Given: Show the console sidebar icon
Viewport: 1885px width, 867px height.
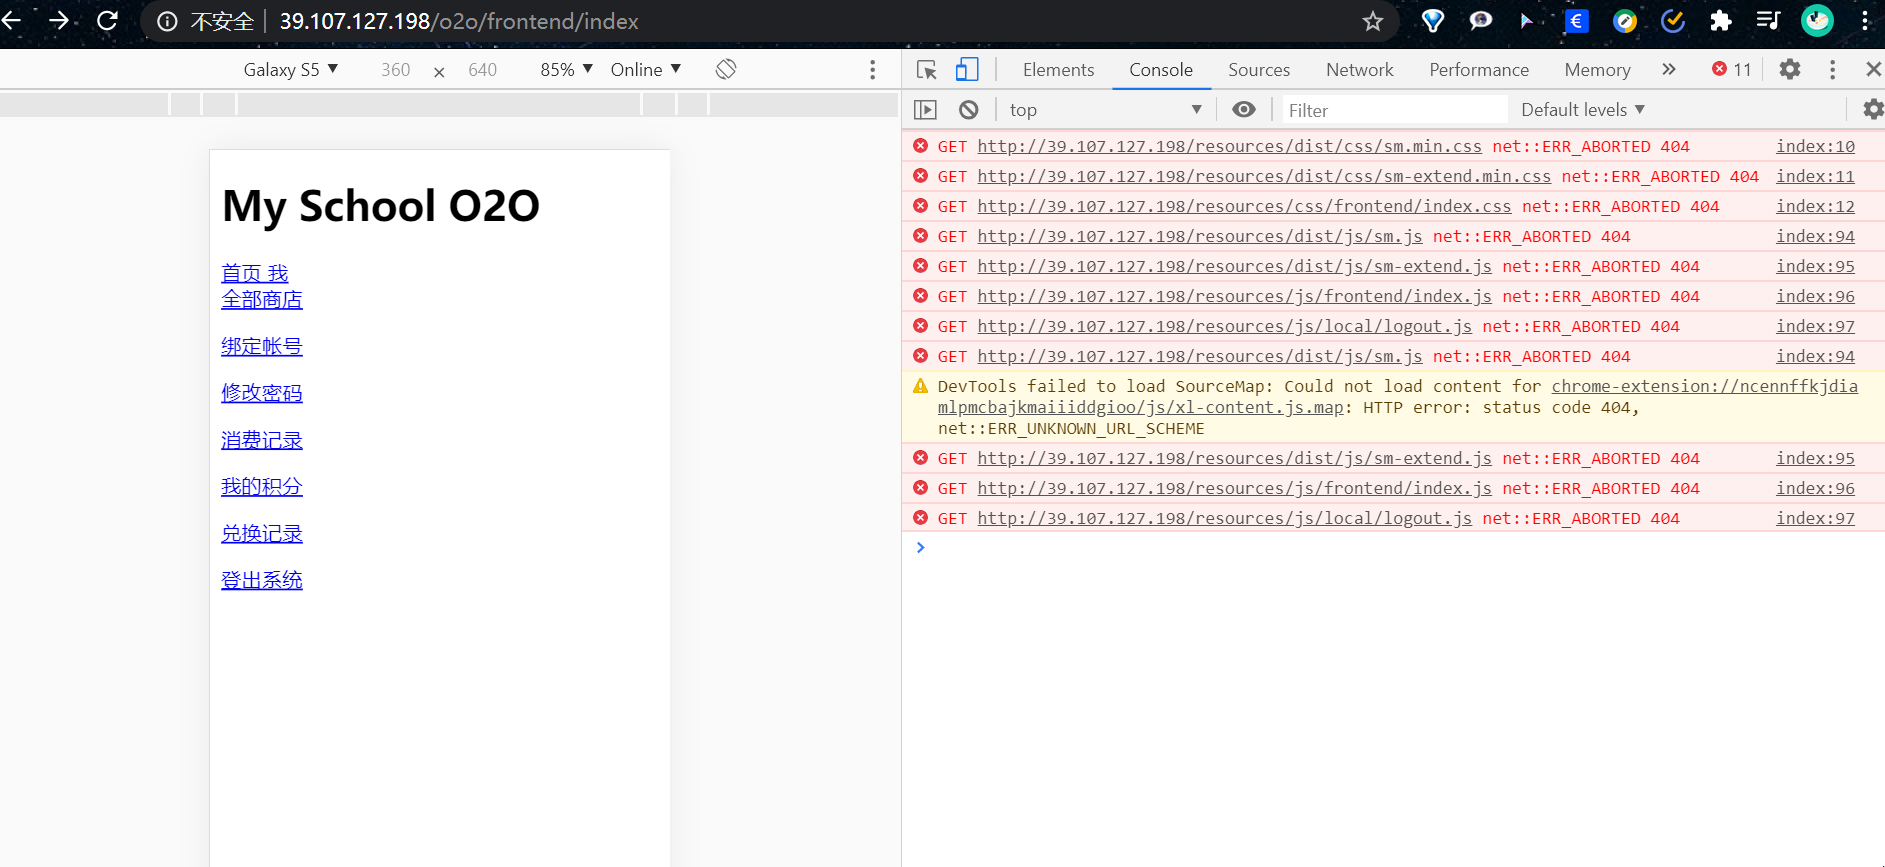Looking at the screenshot, I should pyautogui.click(x=925, y=110).
